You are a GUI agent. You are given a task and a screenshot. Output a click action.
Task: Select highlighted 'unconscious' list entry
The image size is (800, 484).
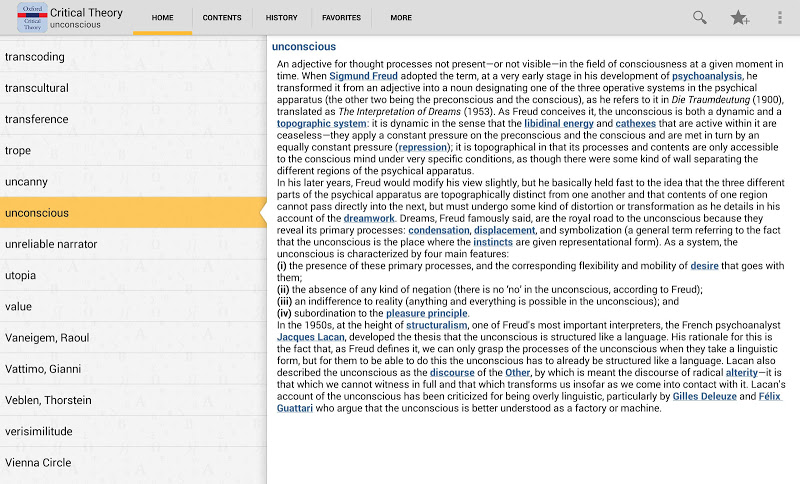(133, 213)
